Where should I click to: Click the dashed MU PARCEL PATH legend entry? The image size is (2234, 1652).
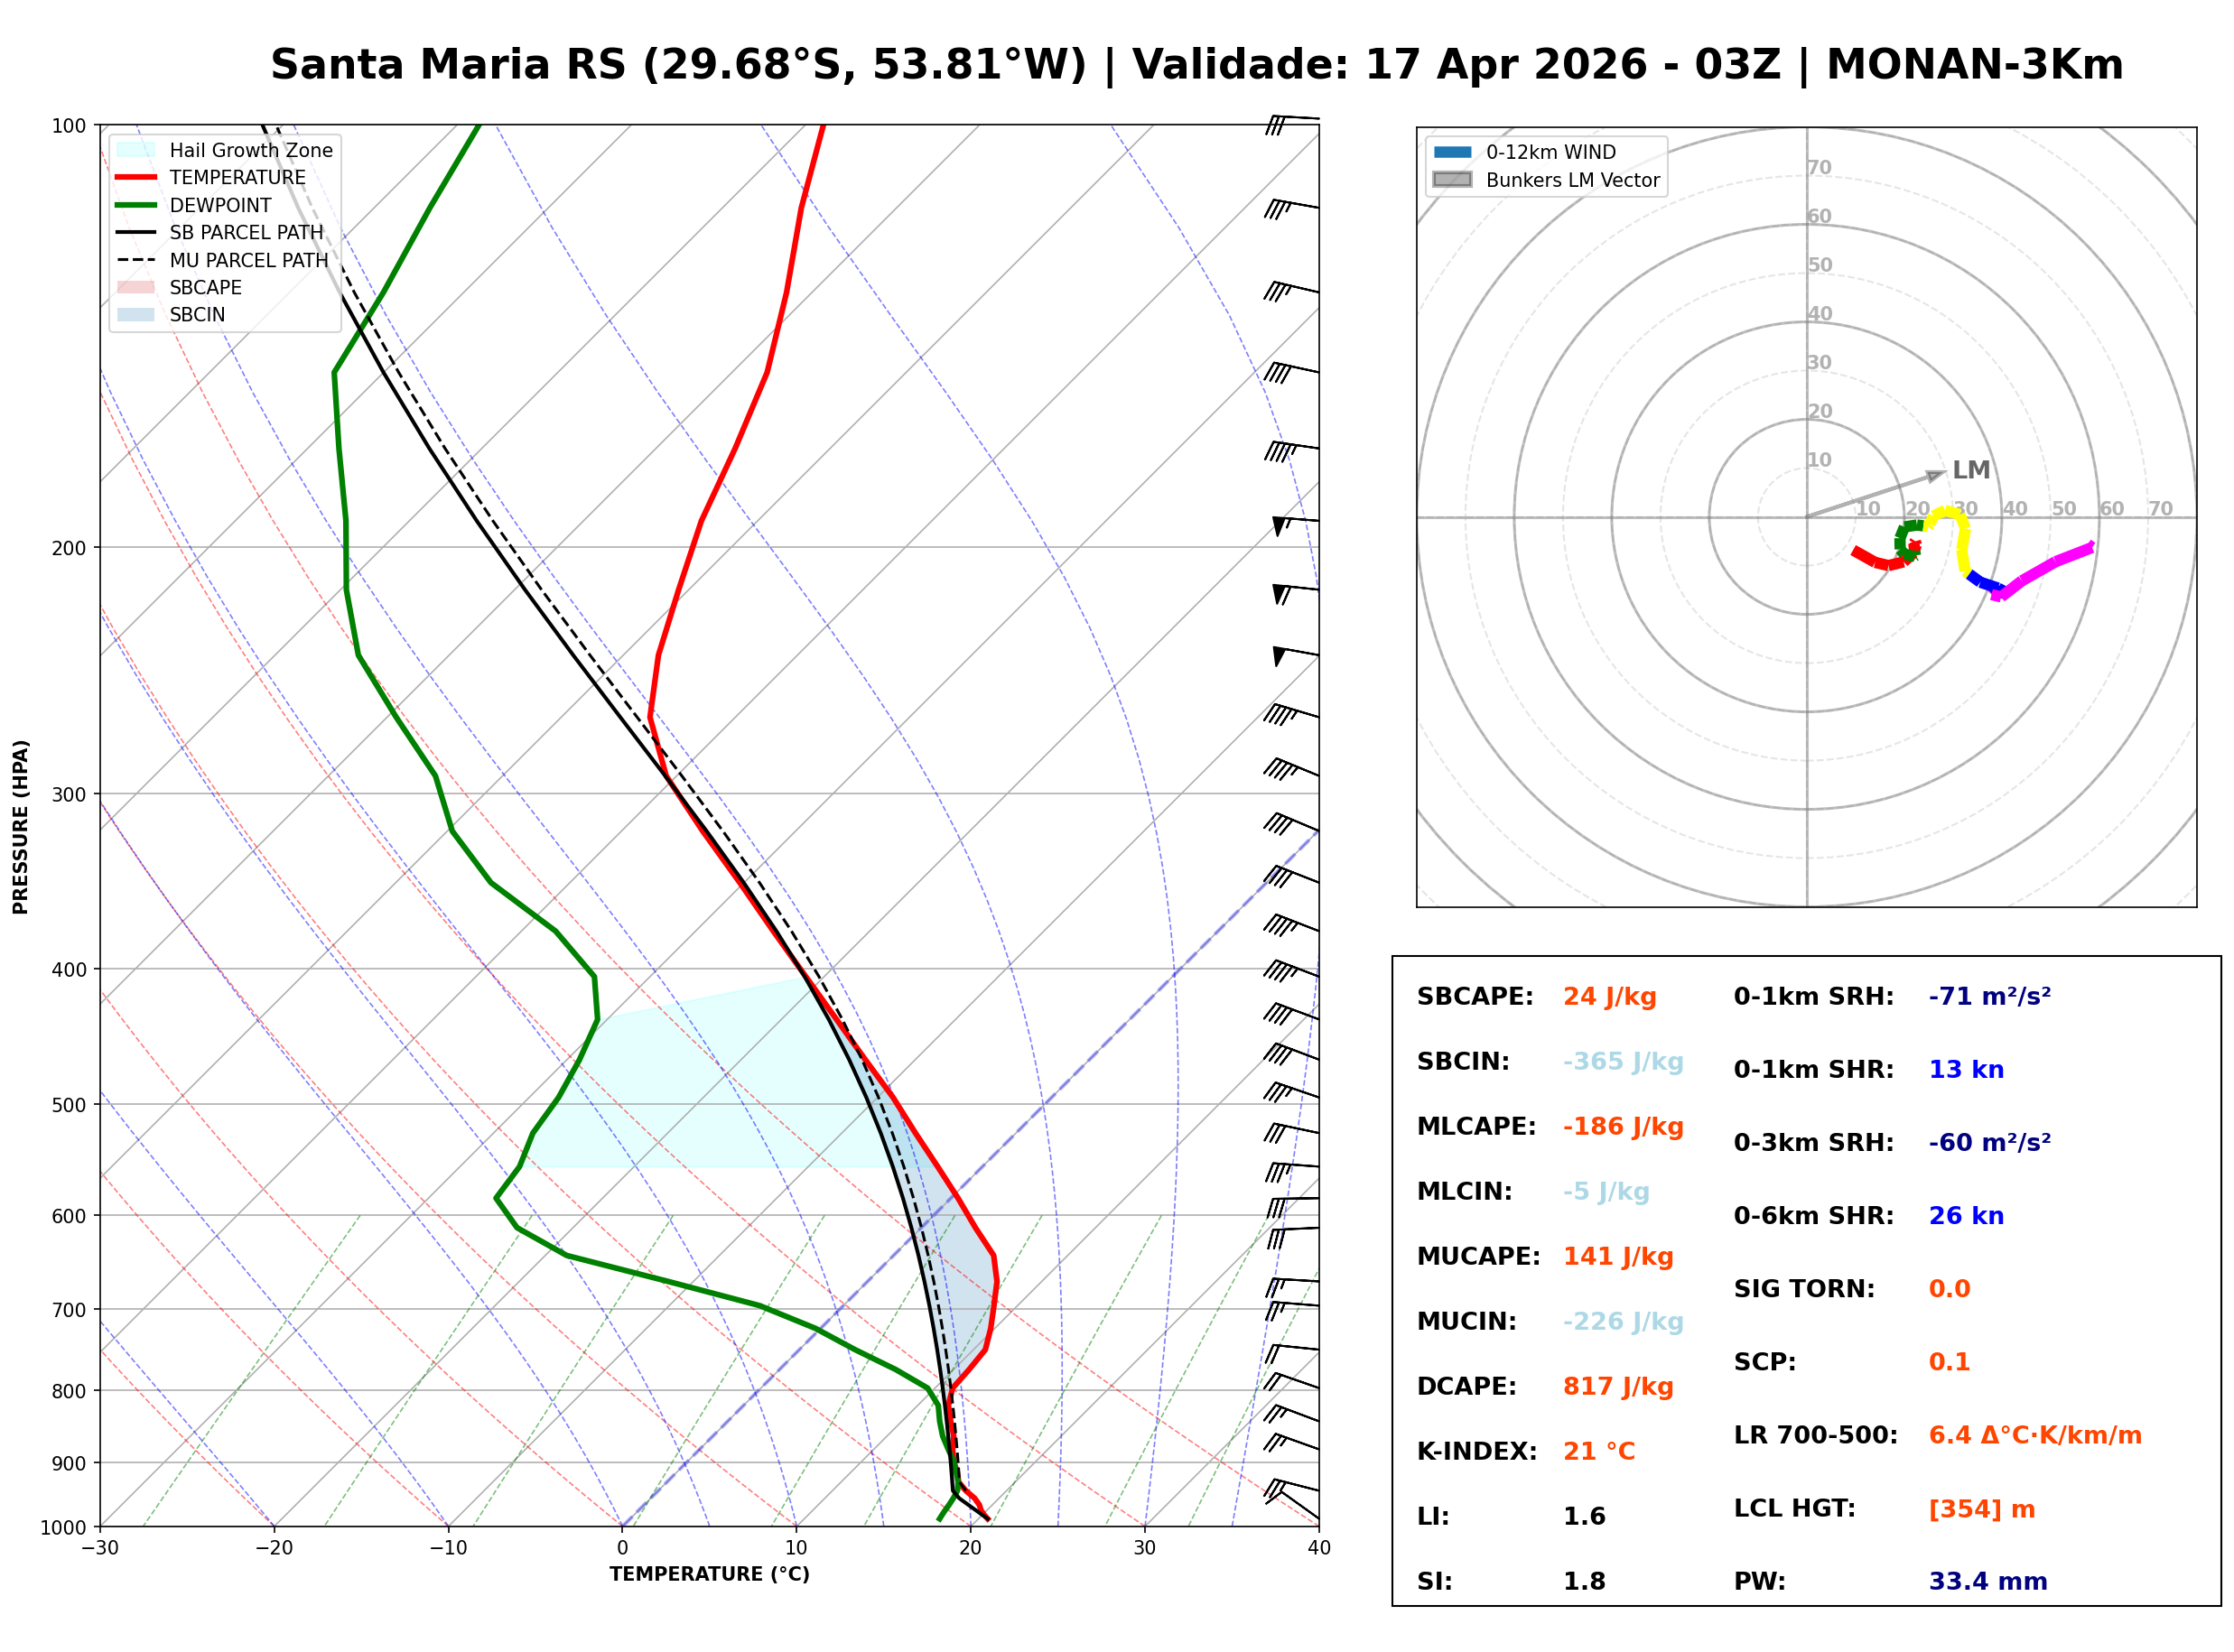pyautogui.click(x=136, y=260)
